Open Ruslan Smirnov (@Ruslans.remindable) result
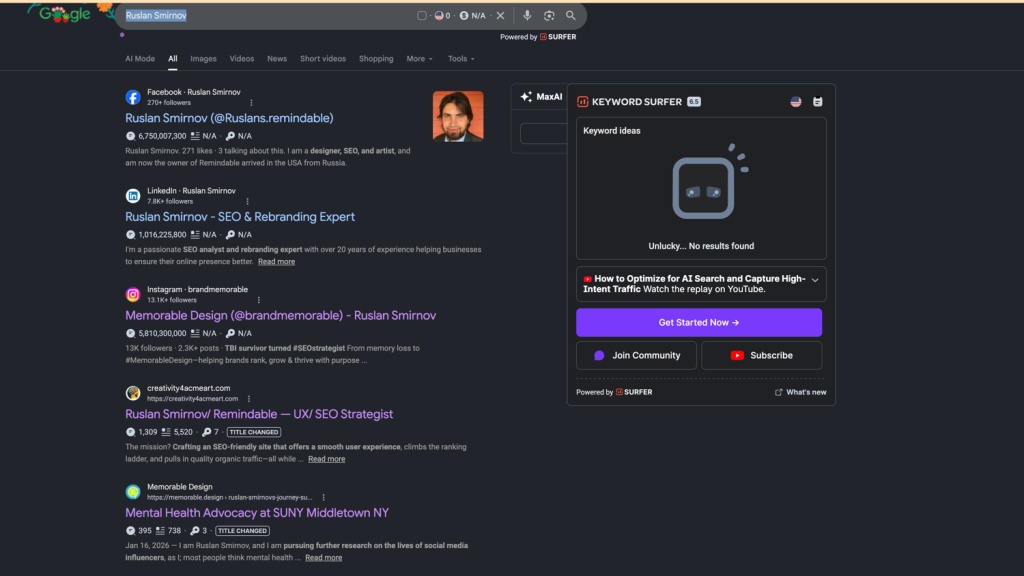This screenshot has height=576, width=1024. click(x=229, y=118)
